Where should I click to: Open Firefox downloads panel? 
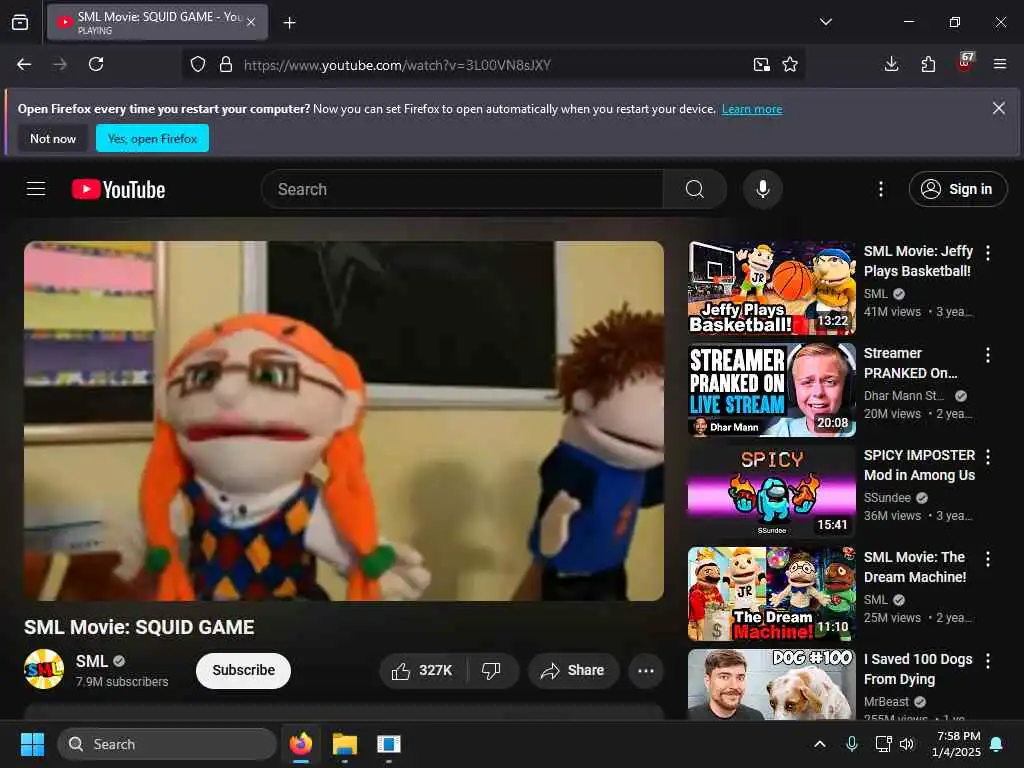[x=891, y=64]
